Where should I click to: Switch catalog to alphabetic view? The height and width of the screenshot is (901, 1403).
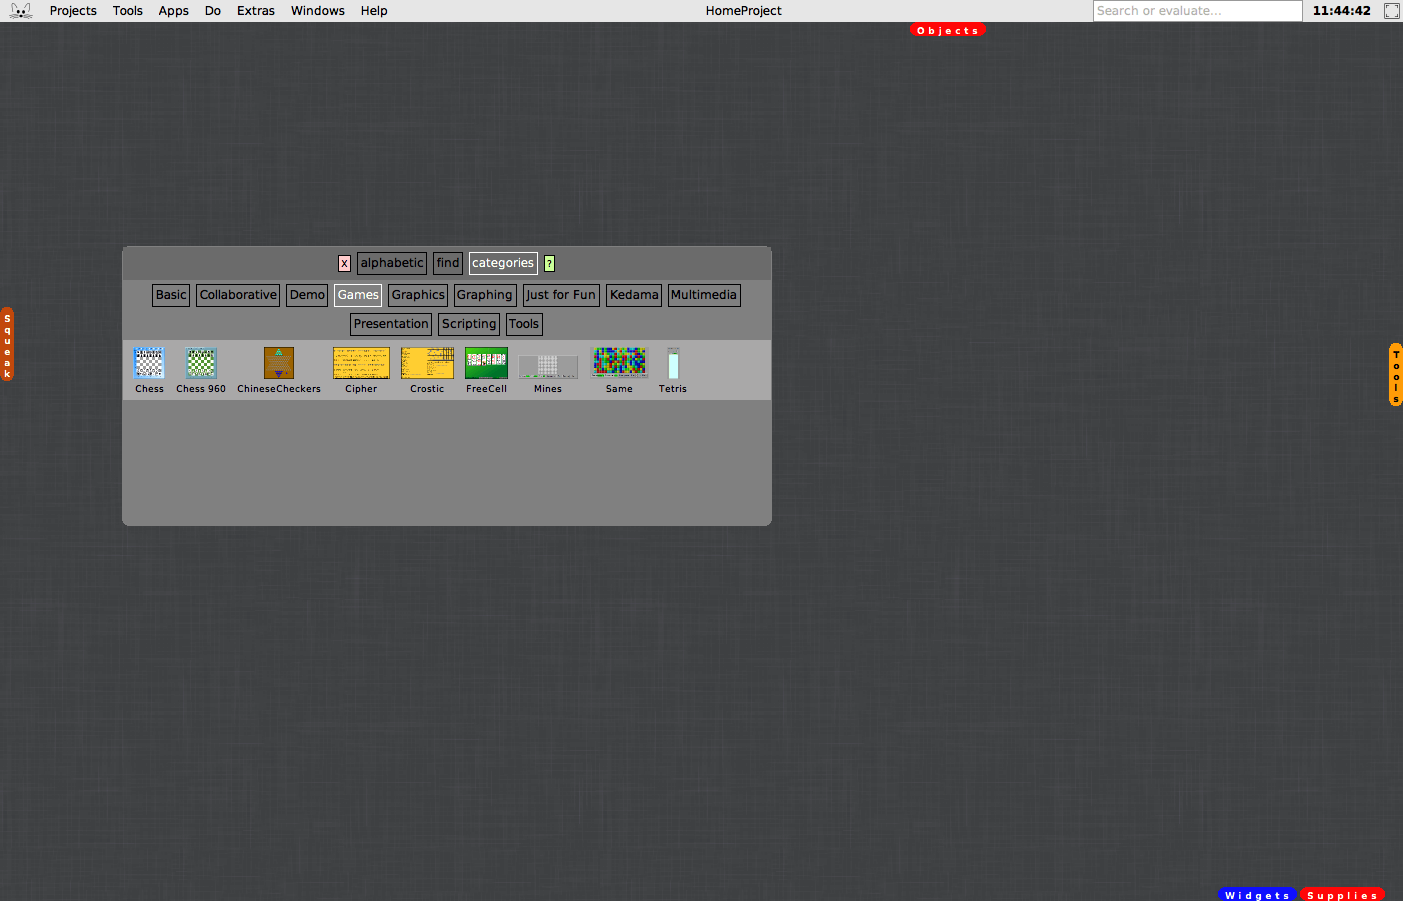point(392,263)
